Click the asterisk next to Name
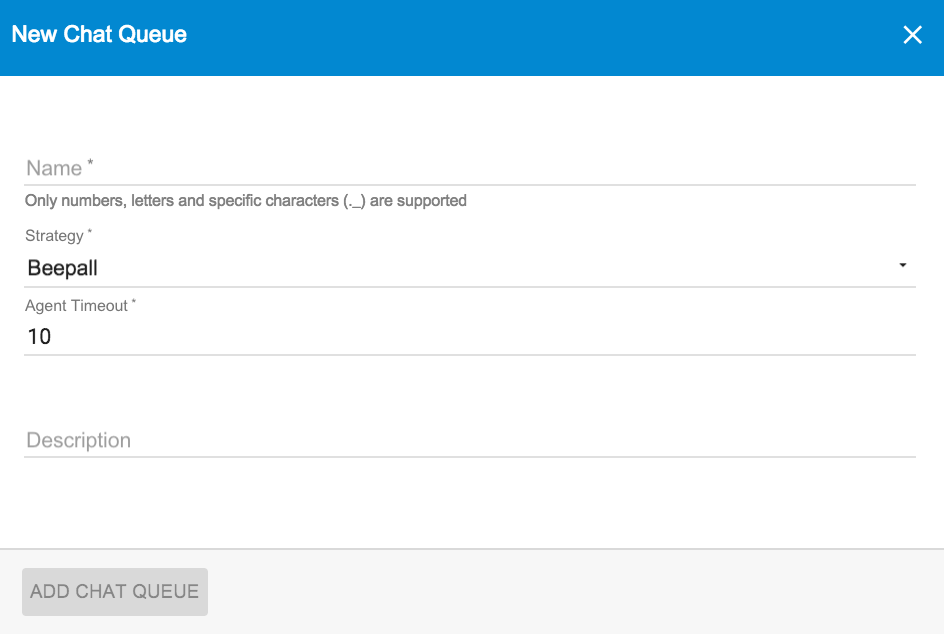The image size is (944, 634). (x=90, y=162)
